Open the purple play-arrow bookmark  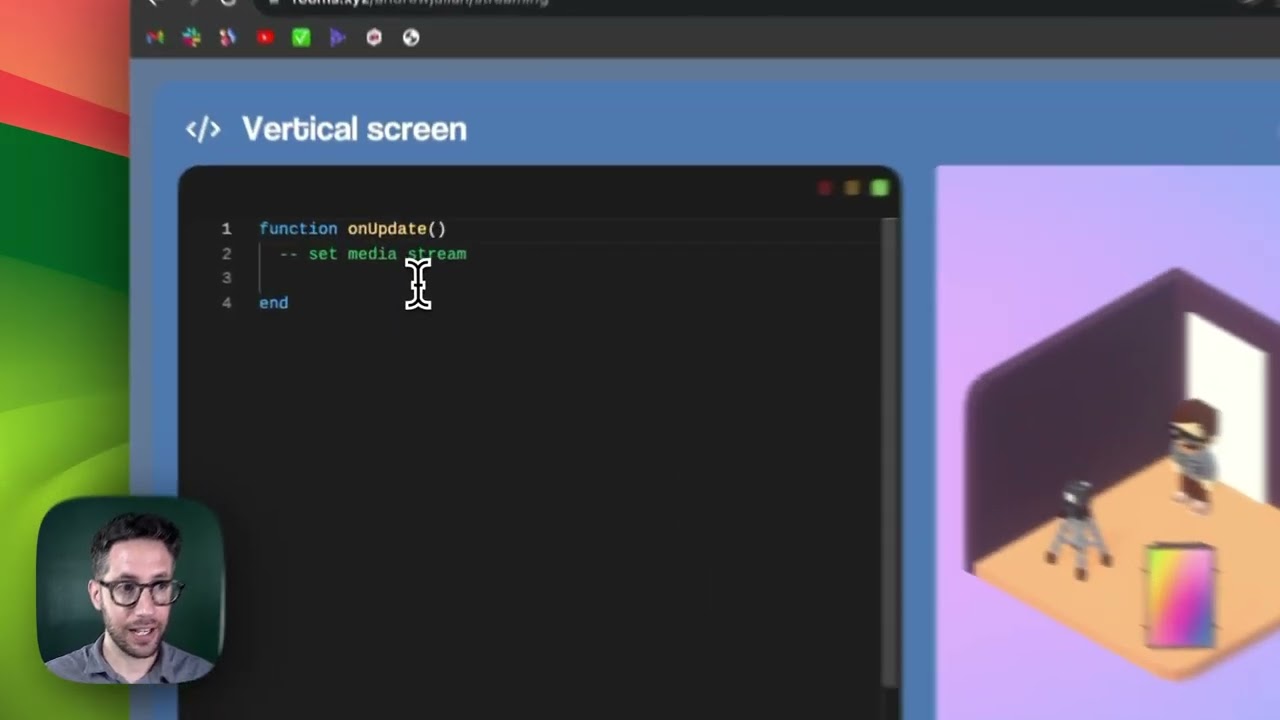[338, 38]
